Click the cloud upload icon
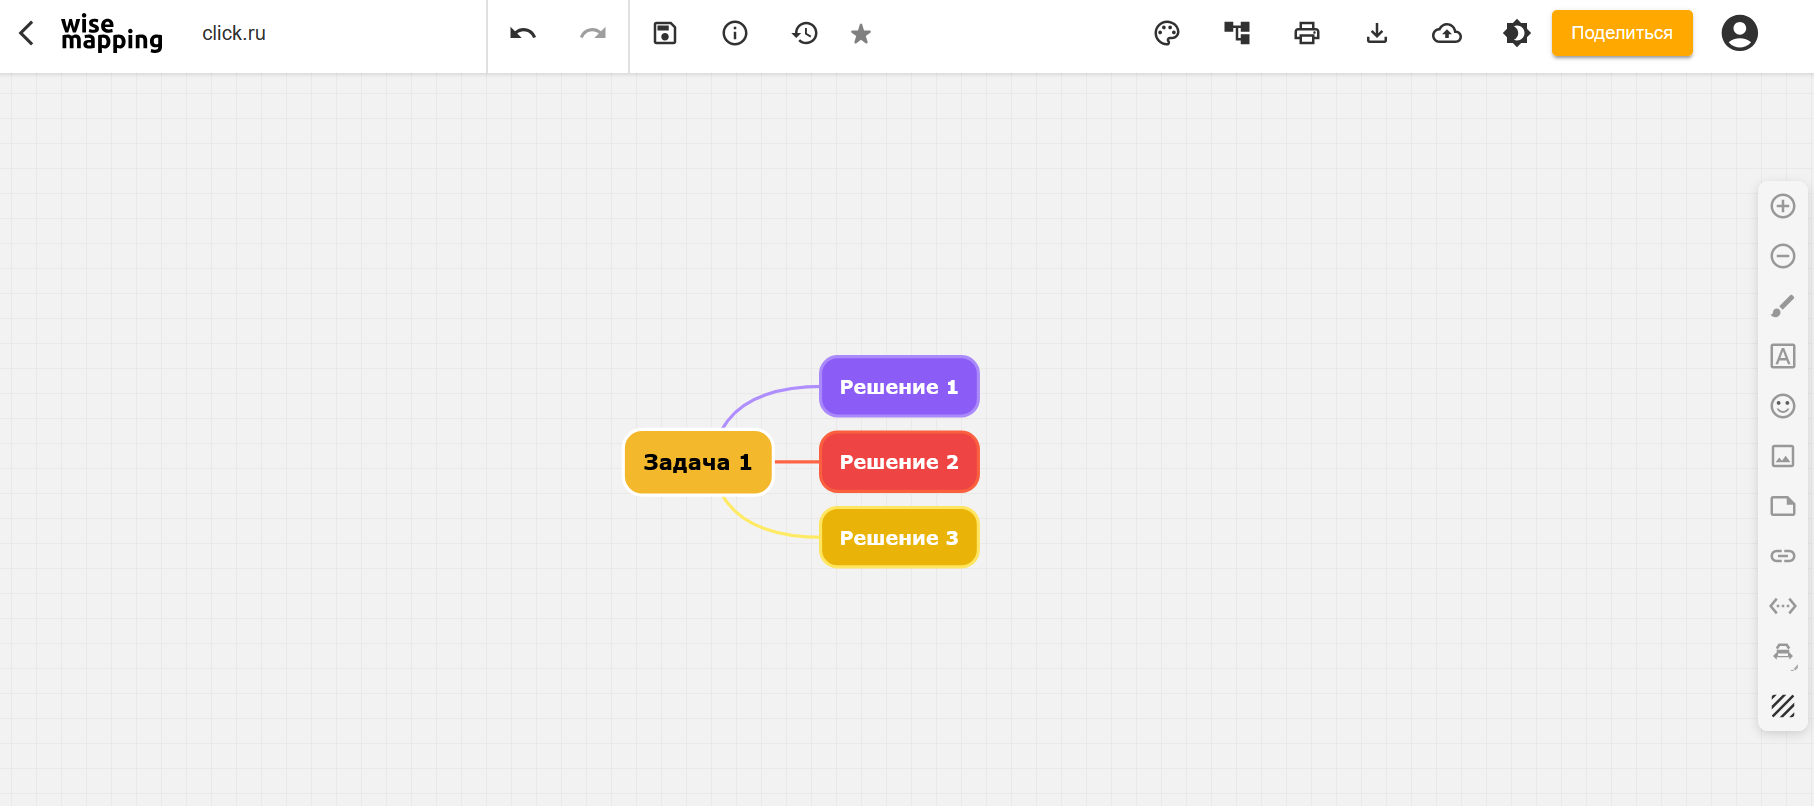1814x806 pixels. (x=1447, y=34)
